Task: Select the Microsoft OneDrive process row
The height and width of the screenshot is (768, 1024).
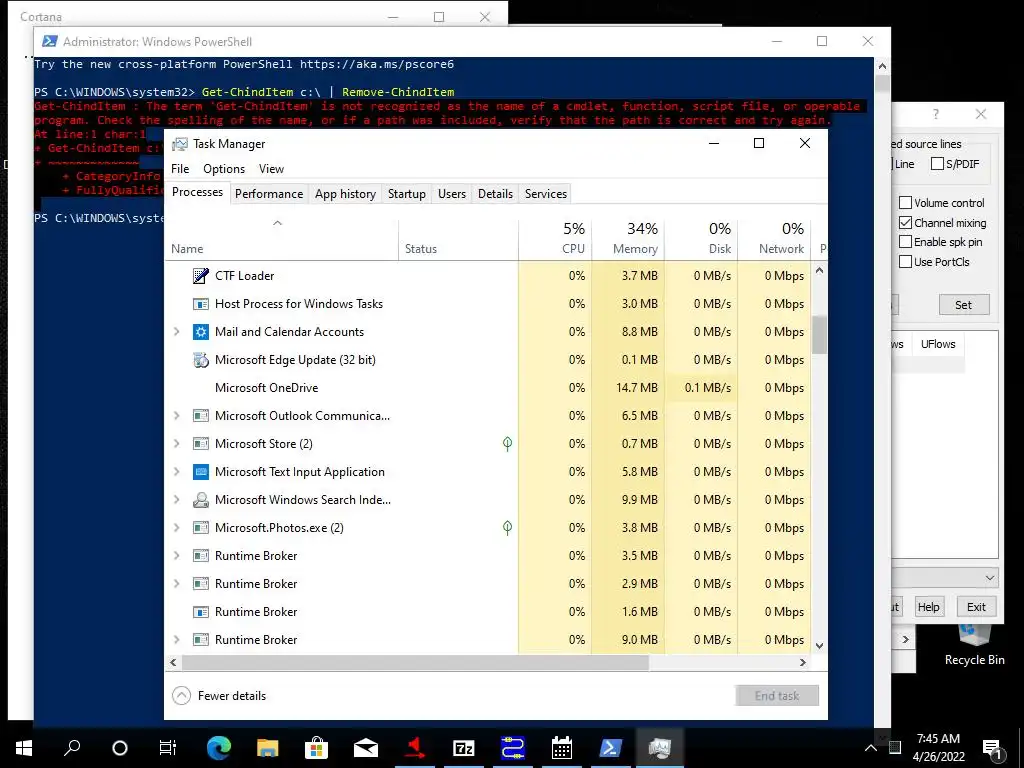Action: (488, 388)
